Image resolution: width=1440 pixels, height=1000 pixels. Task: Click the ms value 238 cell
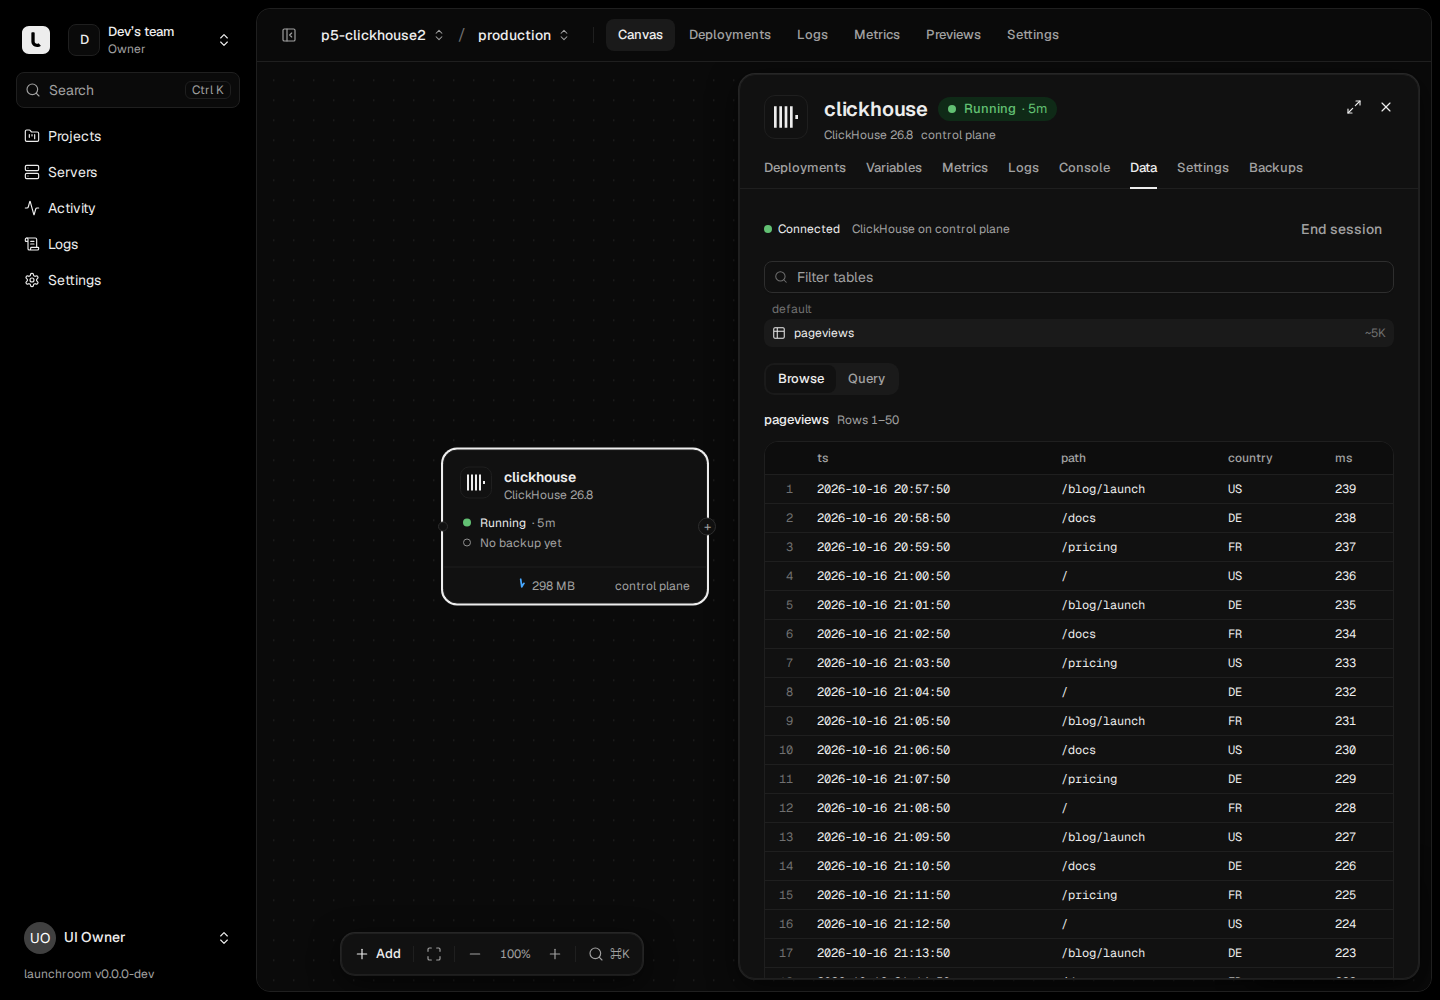pos(1345,518)
